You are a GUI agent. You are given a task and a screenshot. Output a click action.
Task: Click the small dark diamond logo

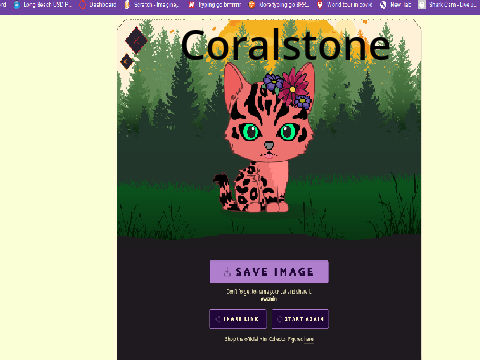pyautogui.click(x=127, y=61)
